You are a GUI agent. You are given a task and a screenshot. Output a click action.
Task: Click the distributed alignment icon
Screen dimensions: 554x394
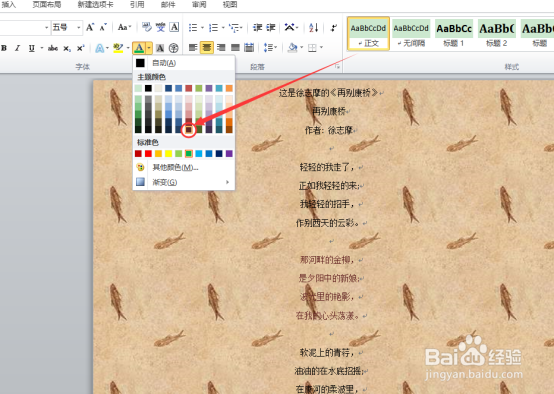click(x=249, y=47)
